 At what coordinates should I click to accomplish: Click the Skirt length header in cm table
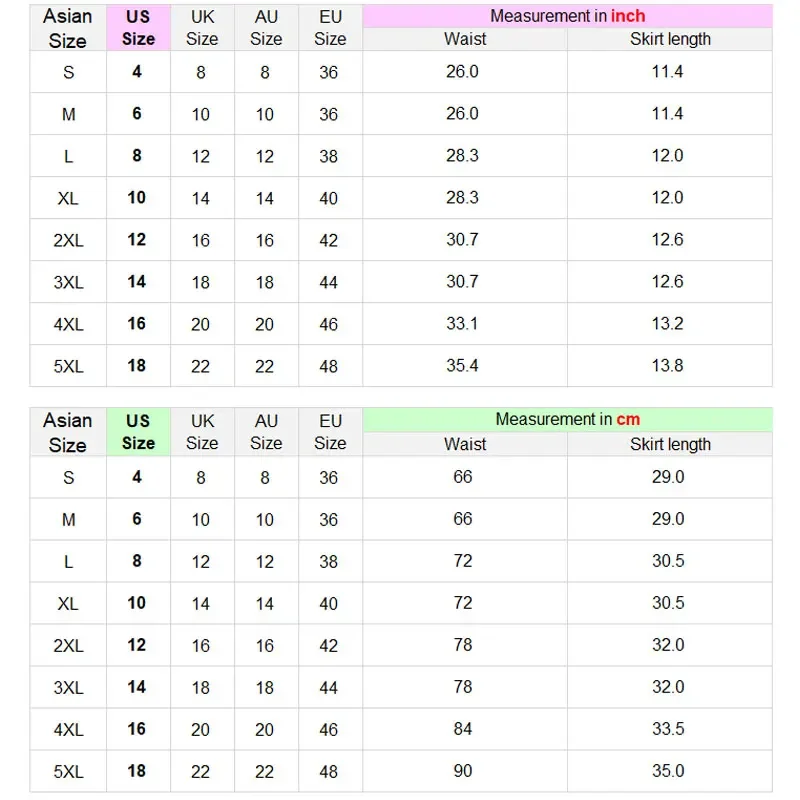pos(670,444)
